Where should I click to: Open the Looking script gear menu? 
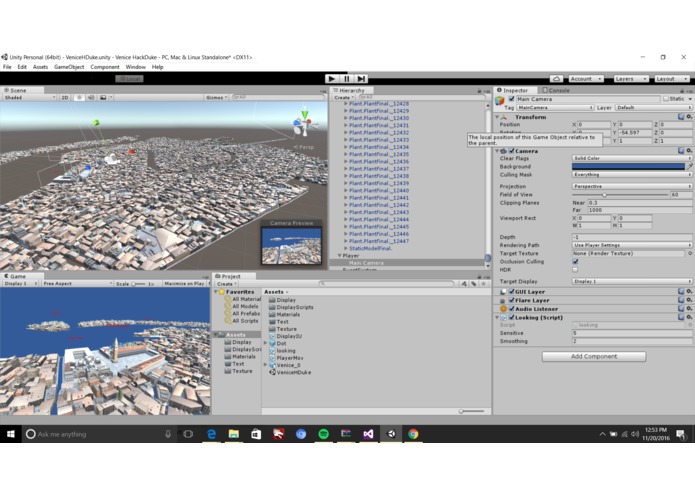click(x=689, y=317)
